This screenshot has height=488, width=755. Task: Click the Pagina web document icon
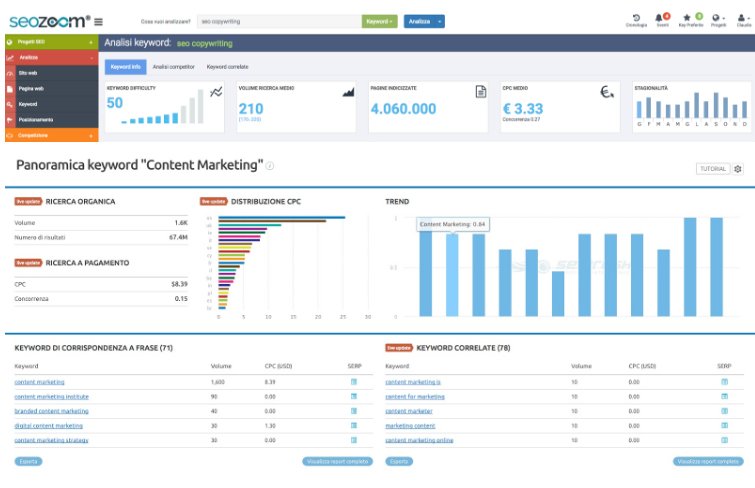(10, 89)
